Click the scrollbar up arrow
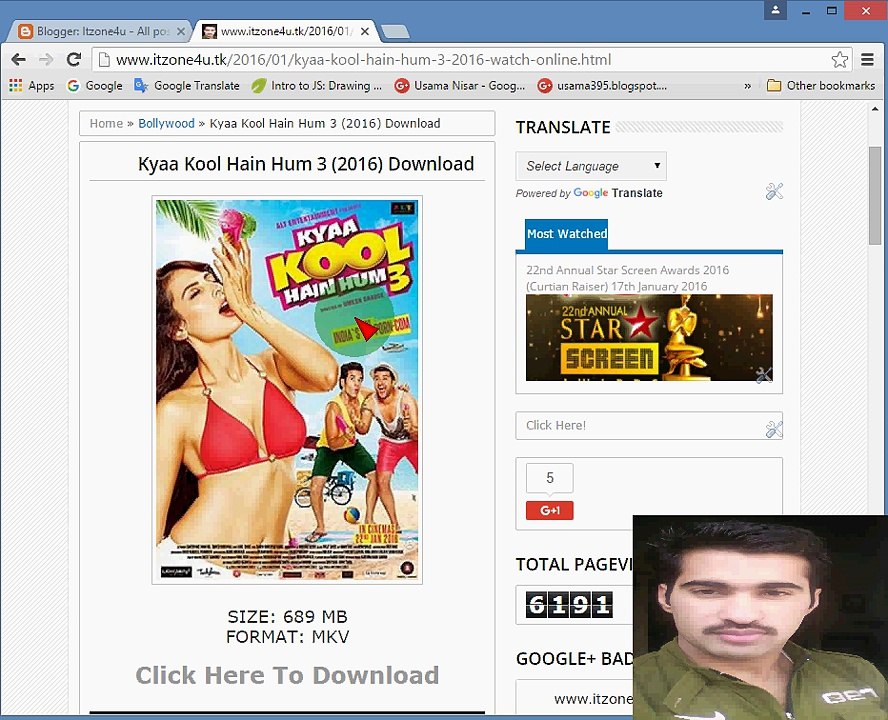The width and height of the screenshot is (888, 720). (875, 109)
